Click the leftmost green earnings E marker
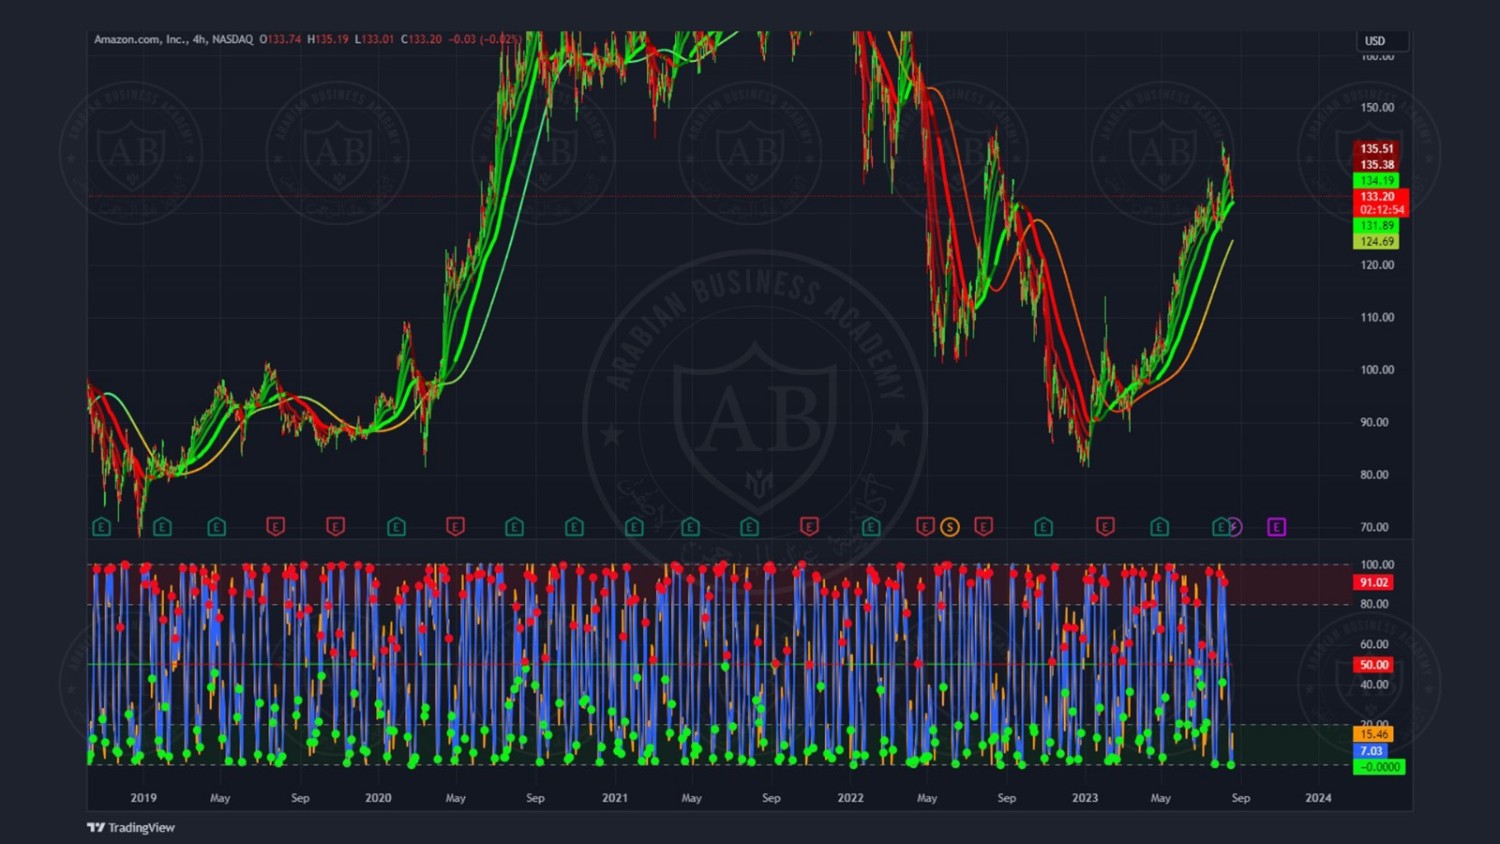The height and width of the screenshot is (844, 1500). point(101,527)
